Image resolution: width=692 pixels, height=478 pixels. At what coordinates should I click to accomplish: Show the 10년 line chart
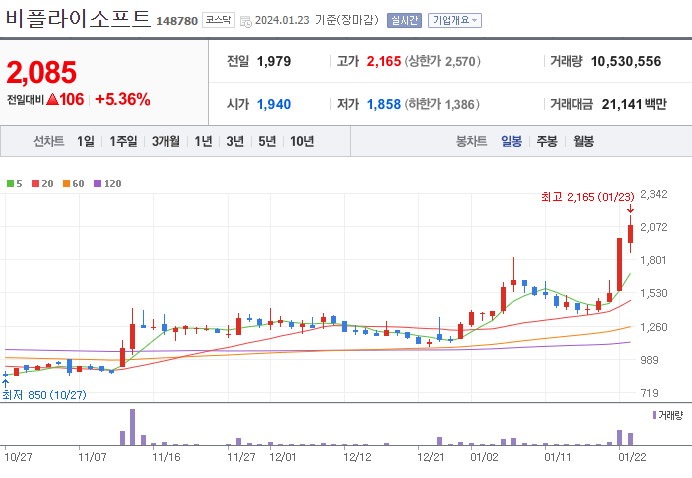point(302,141)
